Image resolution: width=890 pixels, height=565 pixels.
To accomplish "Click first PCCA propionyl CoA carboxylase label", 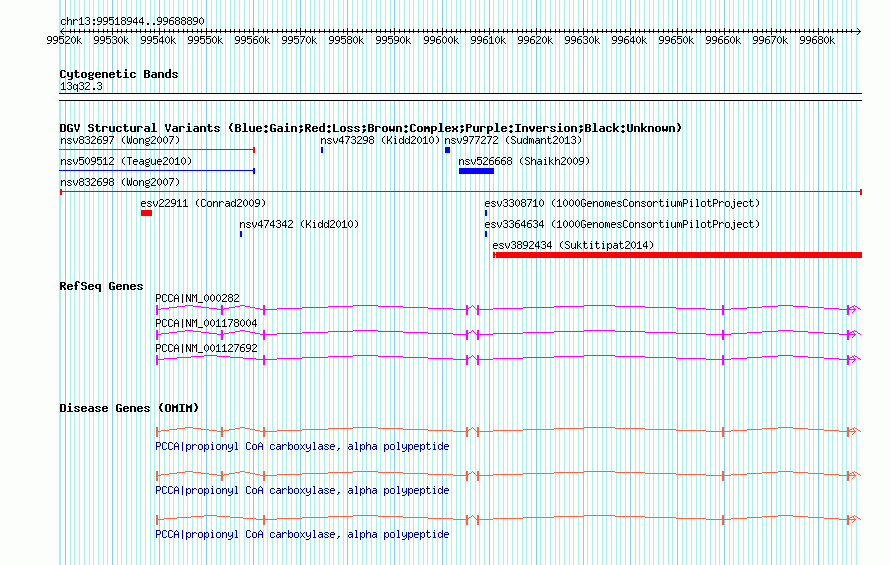I will coord(302,446).
